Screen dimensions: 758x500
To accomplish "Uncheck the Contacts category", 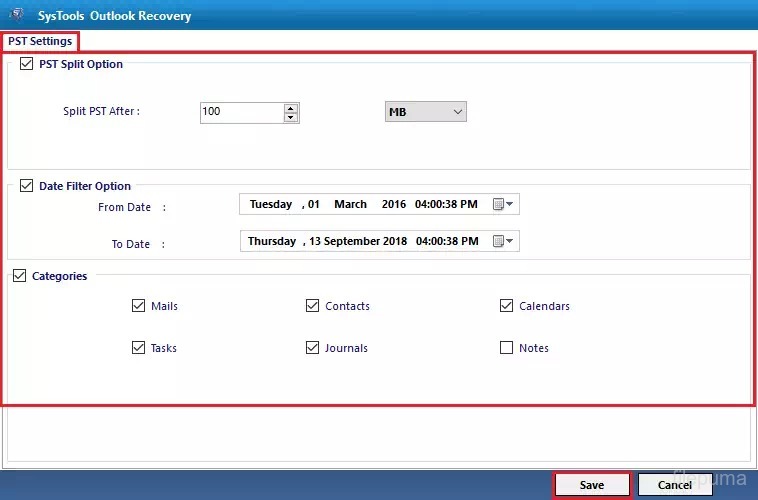I will point(313,306).
